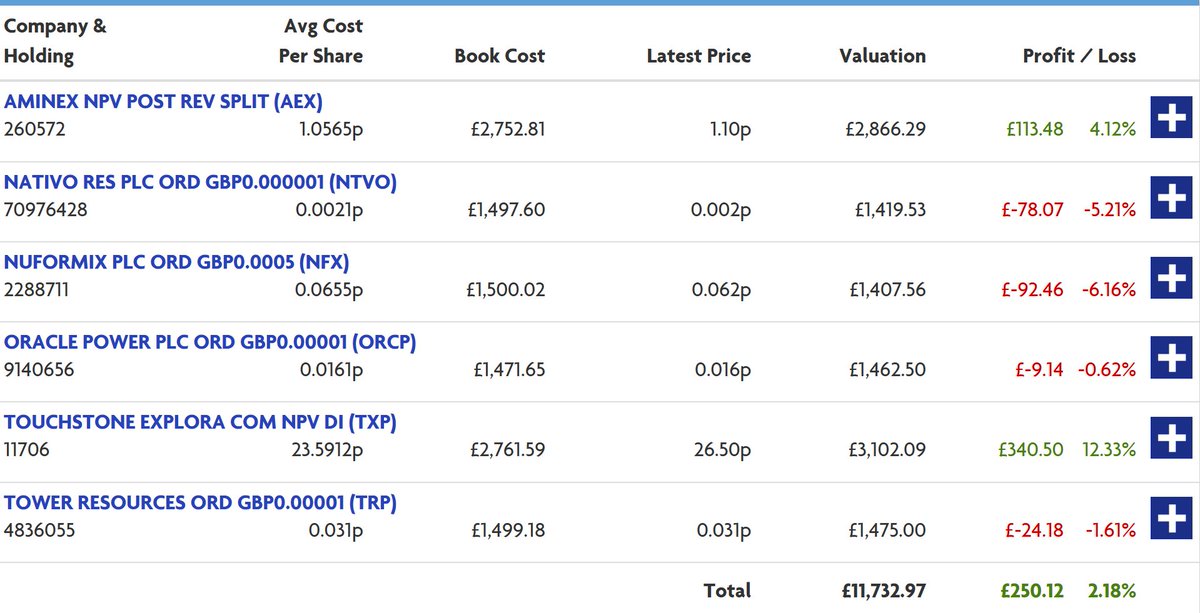Select Touchstone valuation £3,102.09
The image size is (1200, 613).
[887, 449]
